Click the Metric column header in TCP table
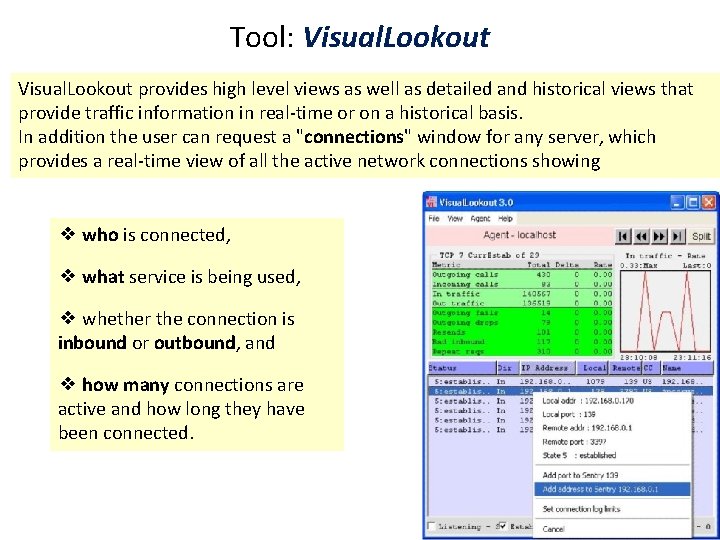720x540 pixels. tap(446, 265)
